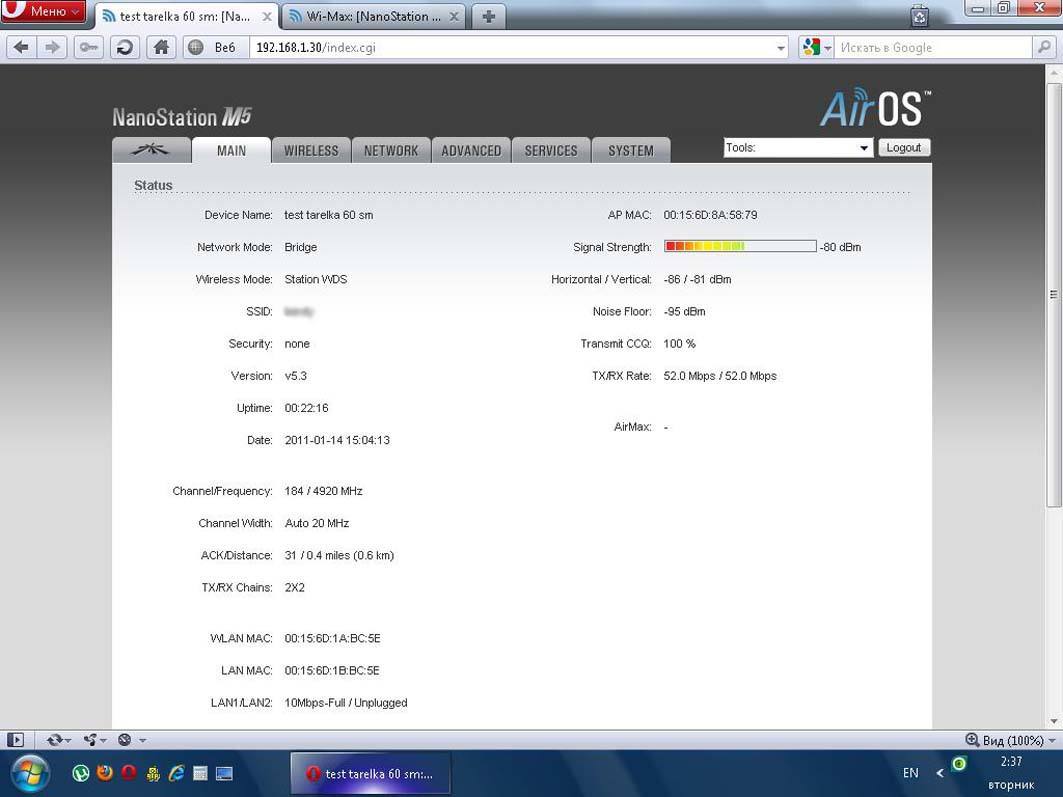This screenshot has height=797, width=1063.
Task: Open the password wand key button
Action: pos(88,47)
